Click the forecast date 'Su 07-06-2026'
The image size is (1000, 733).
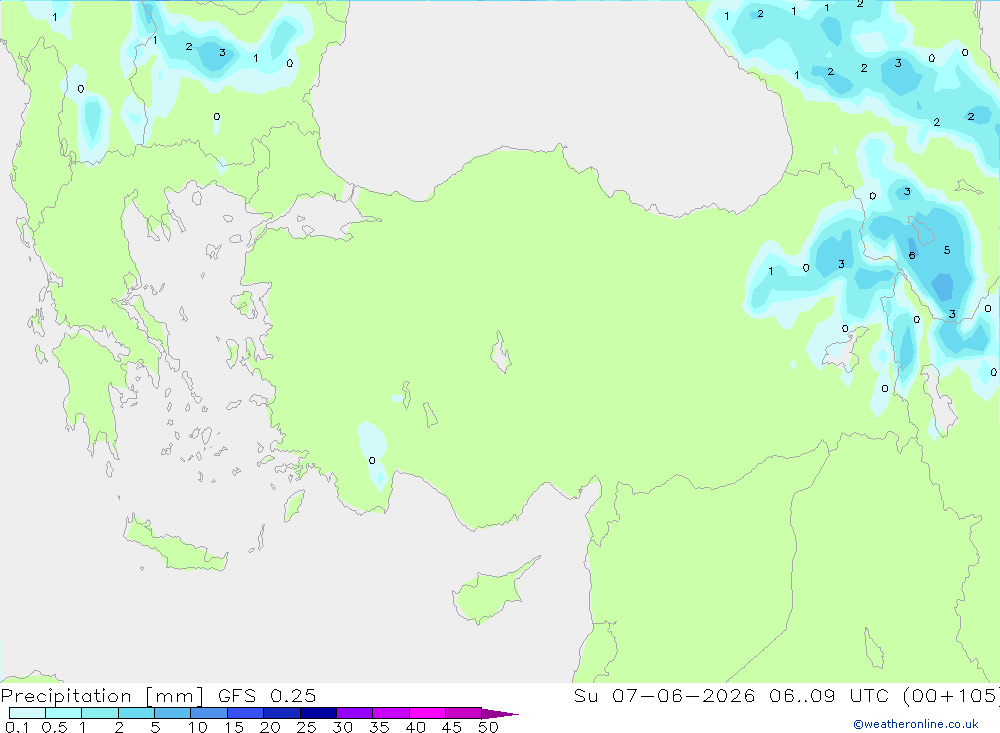[664, 695]
